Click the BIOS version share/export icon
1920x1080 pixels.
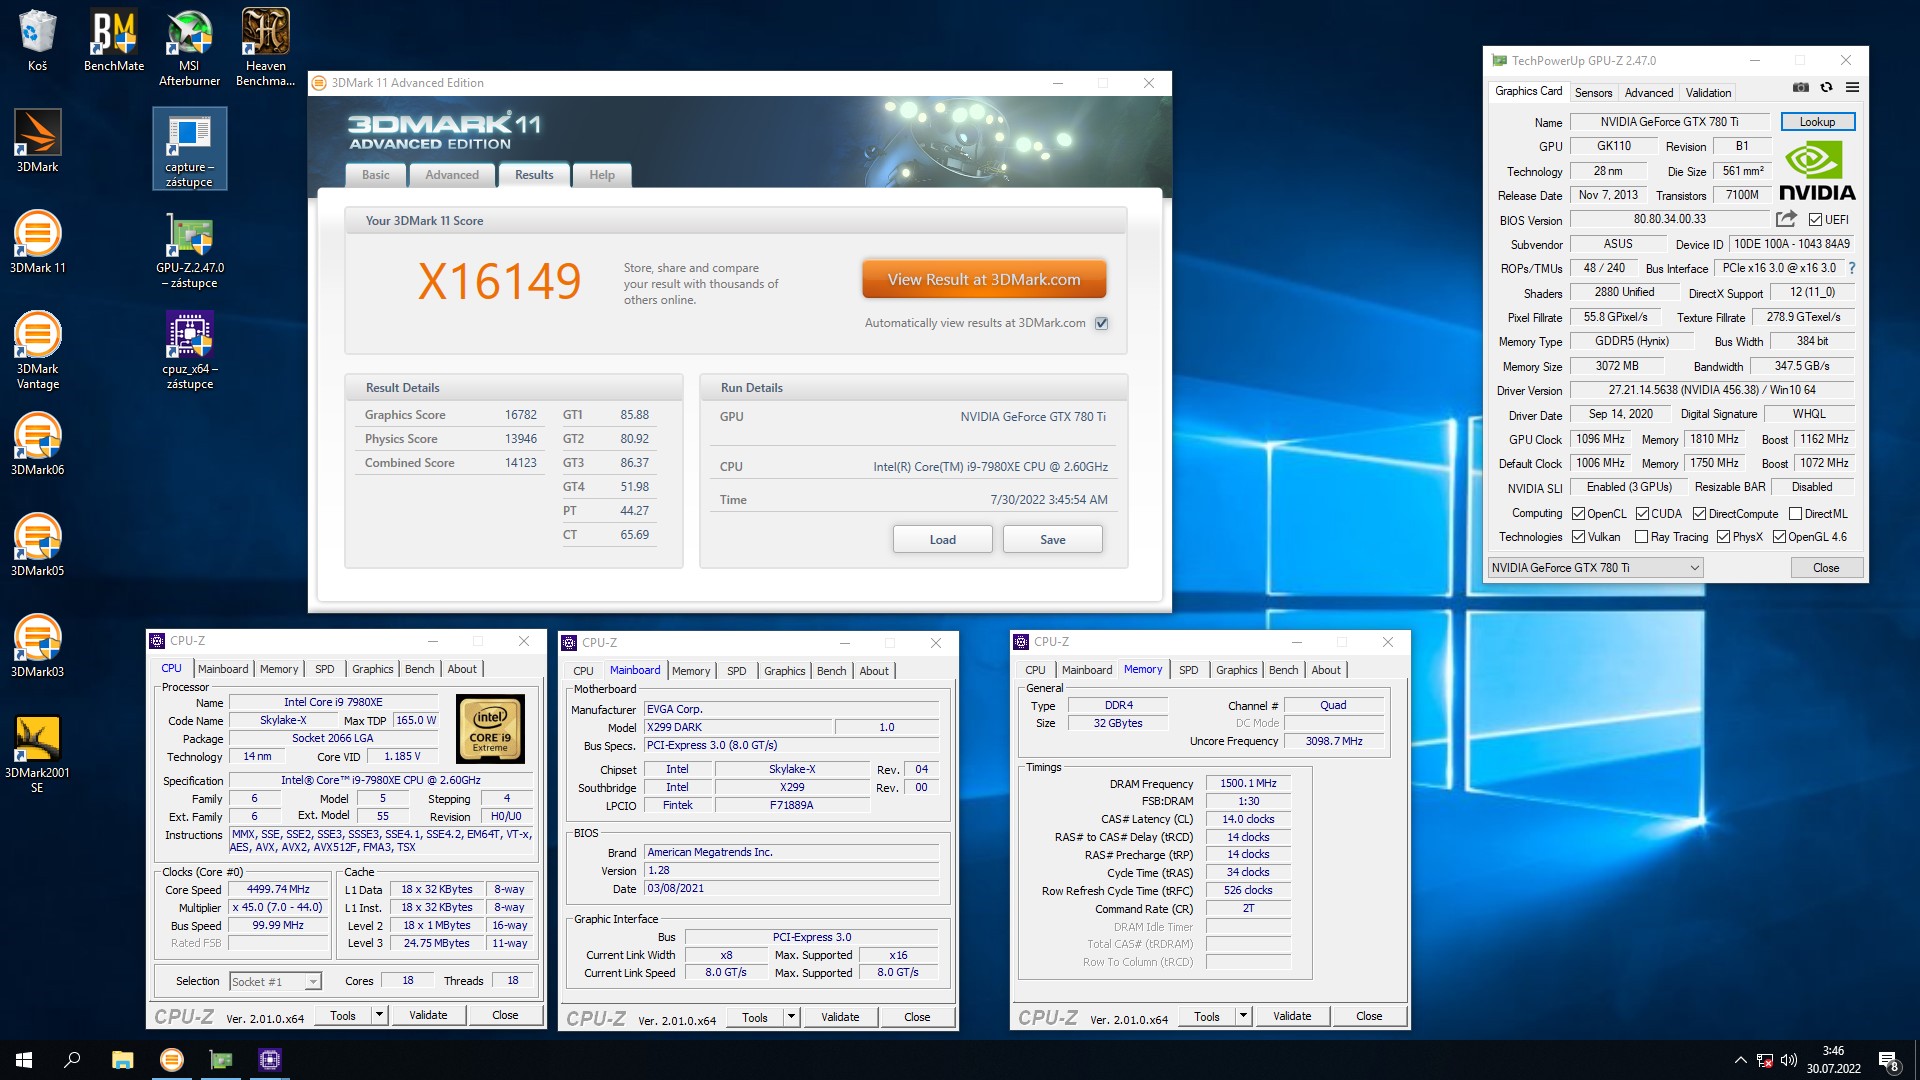coord(1786,219)
